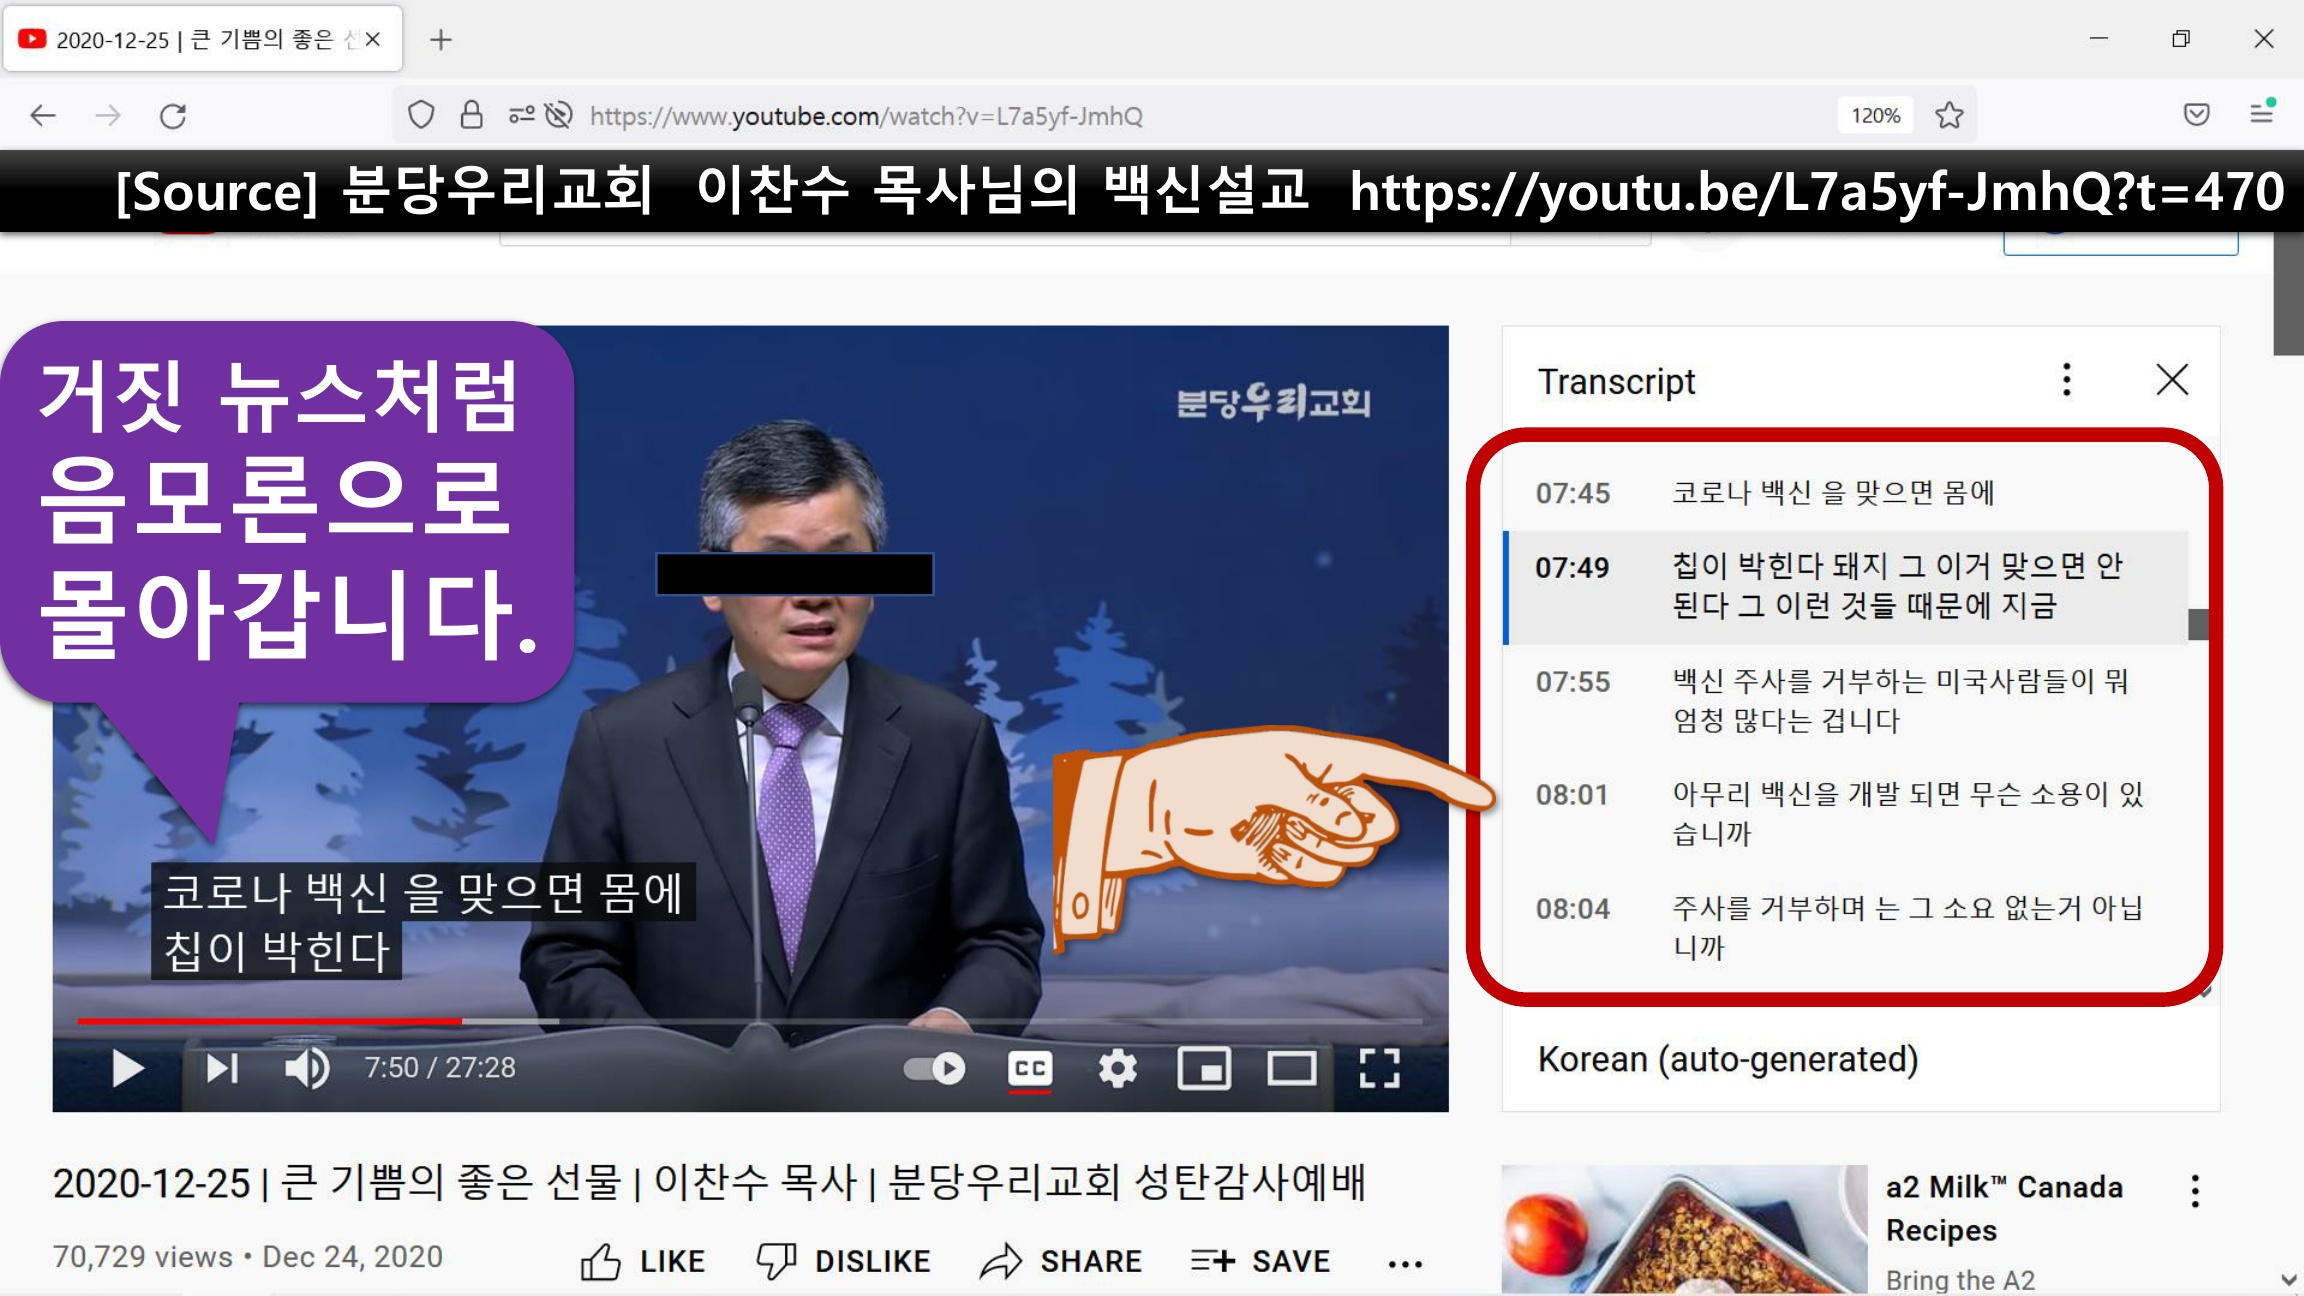Play the paused video
Viewport: 2304px width, 1296px height.
click(x=127, y=1068)
